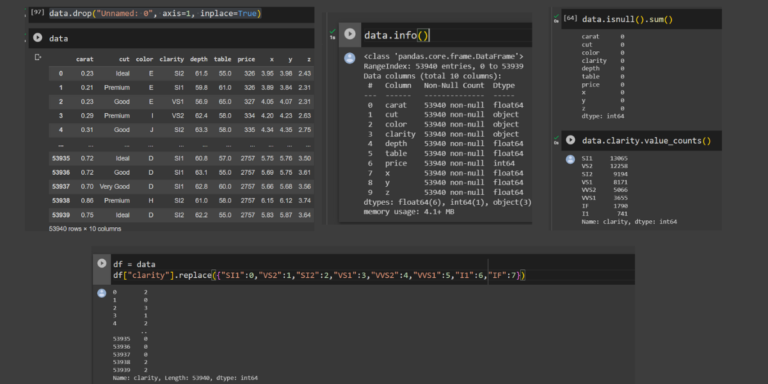
Task: Click the avatar icon beside the clarity value counts output
Action: (570, 159)
